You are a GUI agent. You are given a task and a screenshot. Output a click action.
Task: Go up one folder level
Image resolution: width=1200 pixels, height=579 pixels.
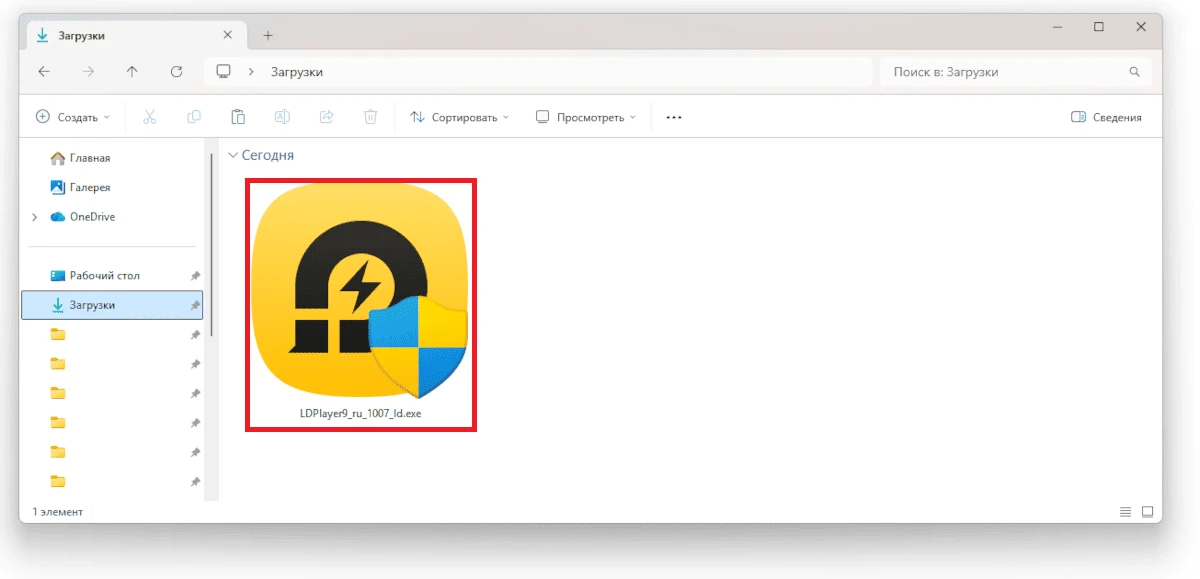[x=132, y=72]
